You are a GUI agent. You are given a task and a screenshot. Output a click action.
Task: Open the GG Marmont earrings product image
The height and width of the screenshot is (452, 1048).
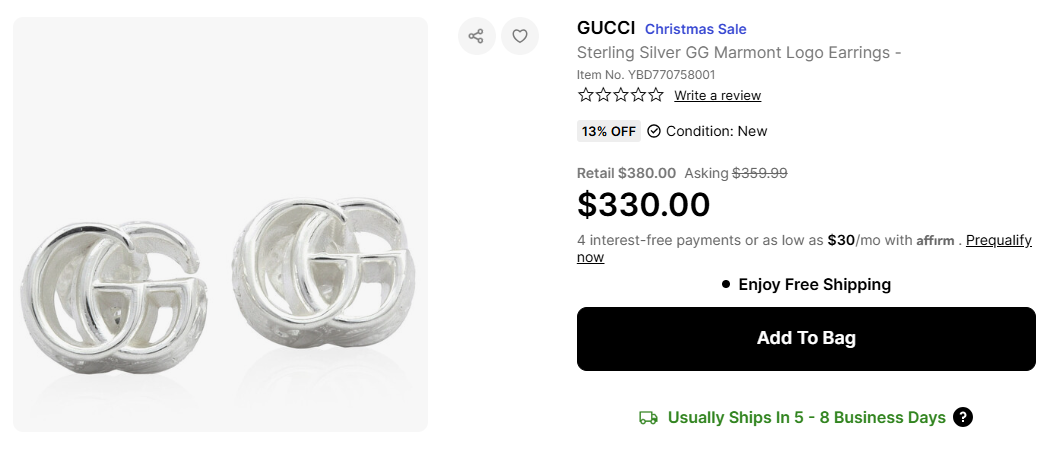tap(220, 225)
